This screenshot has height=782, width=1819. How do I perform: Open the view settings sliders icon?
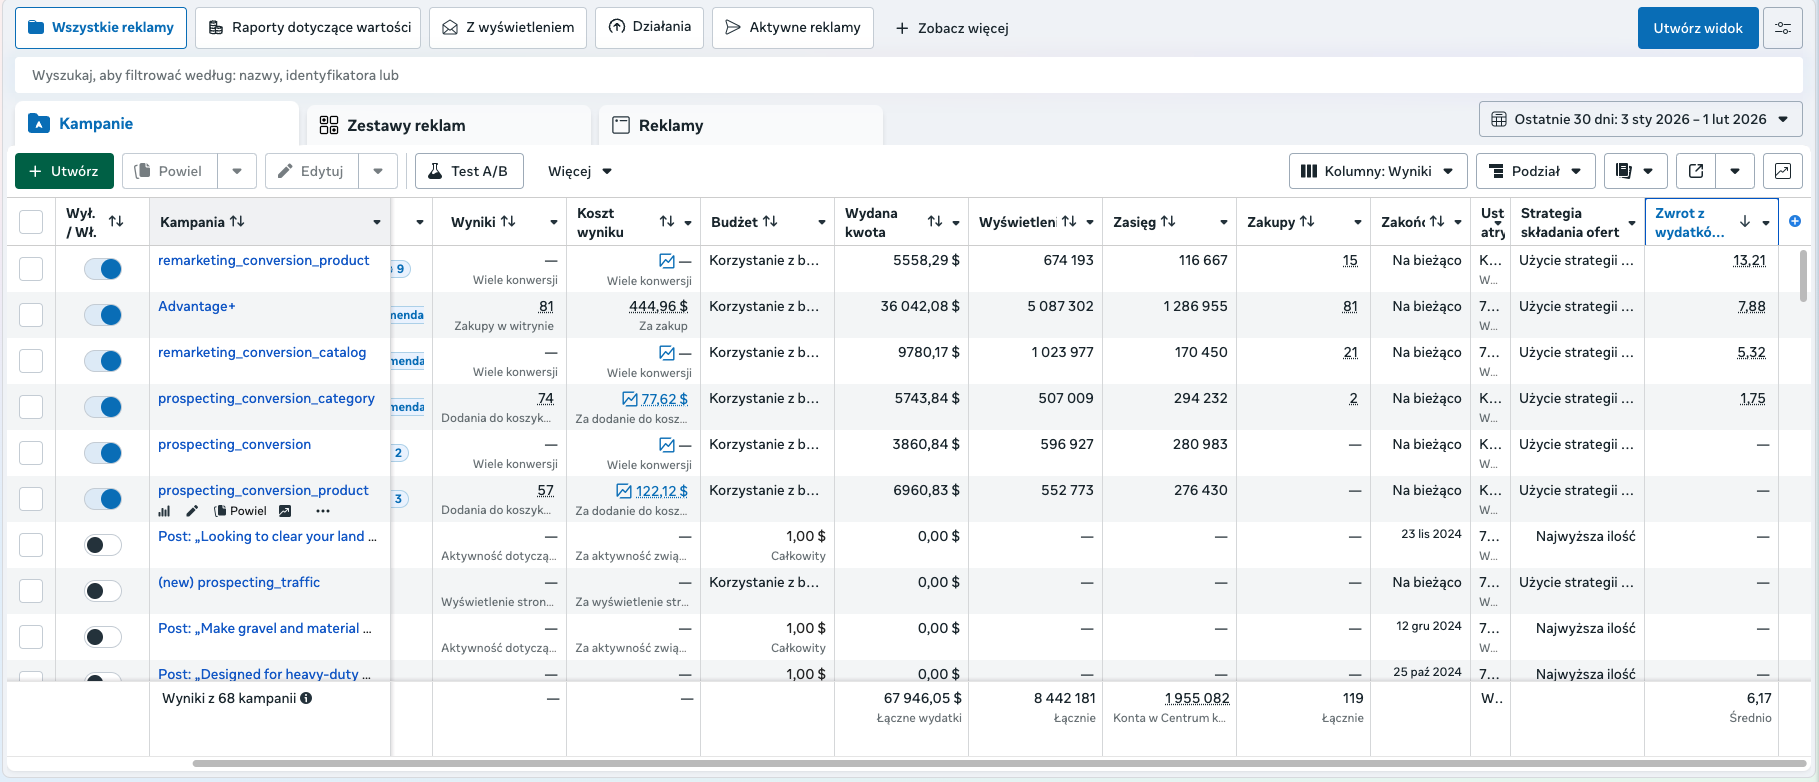coord(1783,28)
